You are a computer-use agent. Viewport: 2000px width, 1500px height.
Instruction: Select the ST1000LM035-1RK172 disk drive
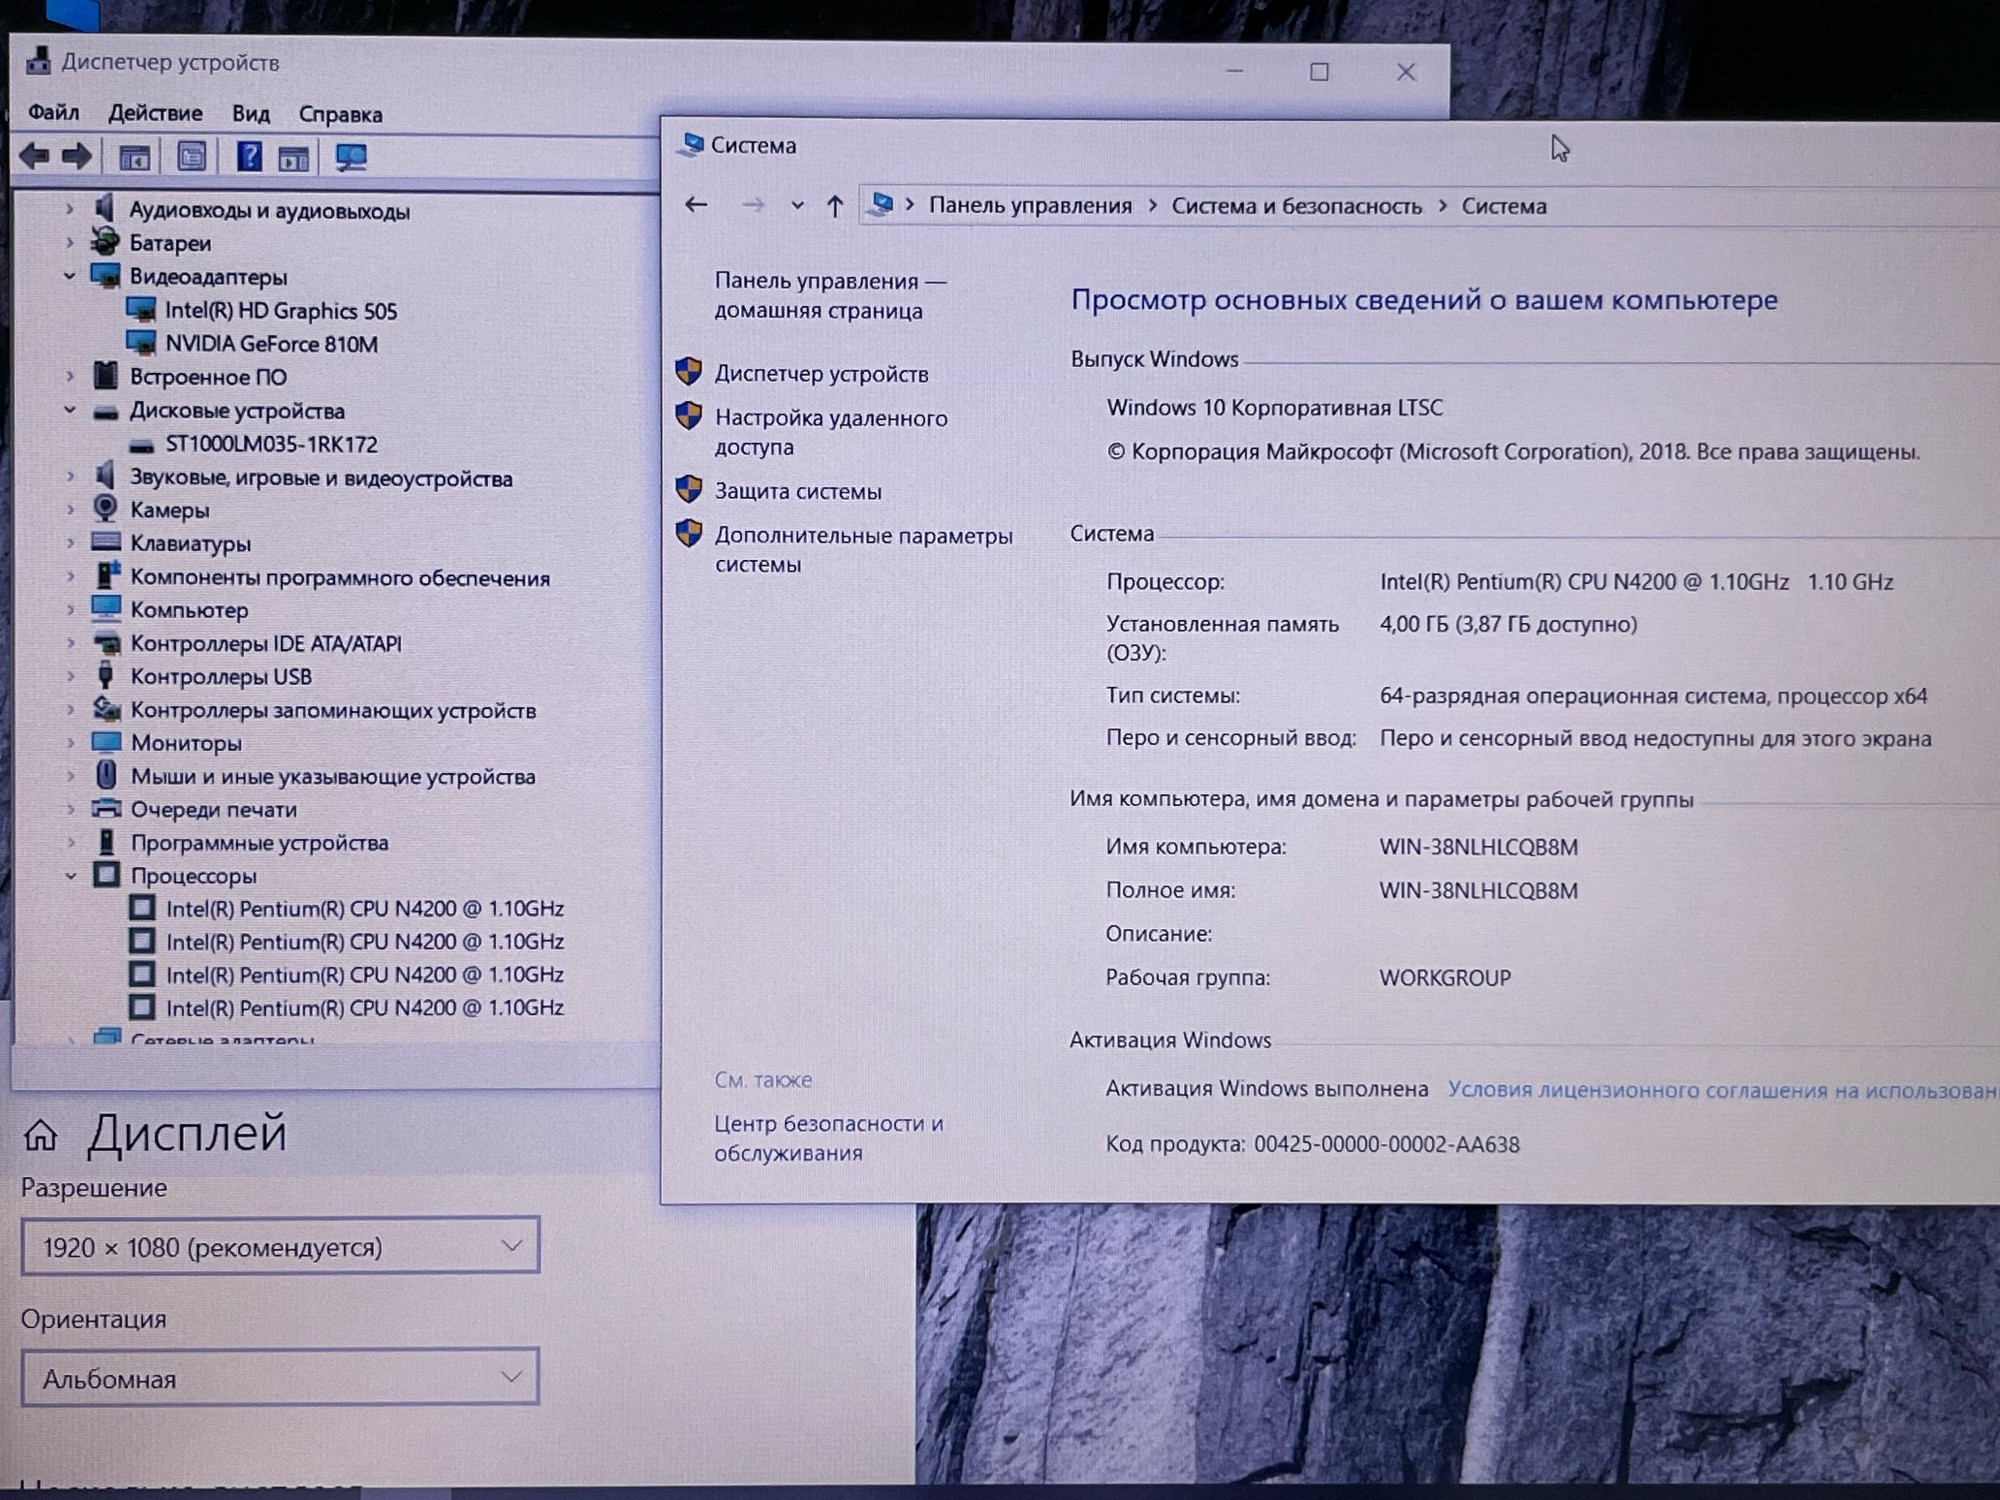point(271,444)
